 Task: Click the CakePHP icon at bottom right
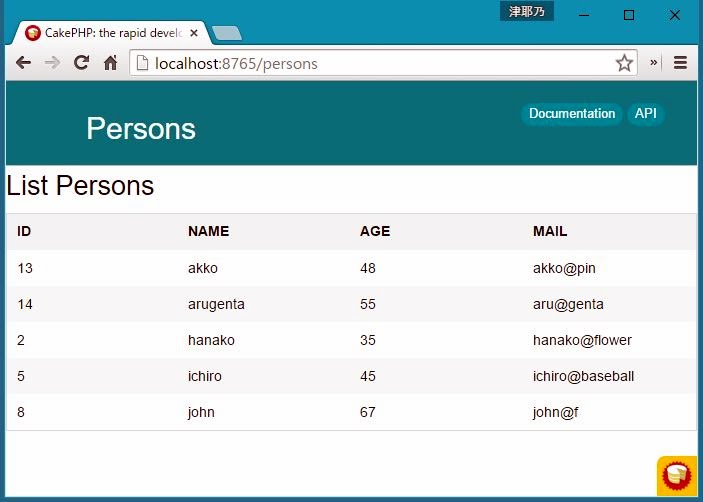[x=677, y=475]
